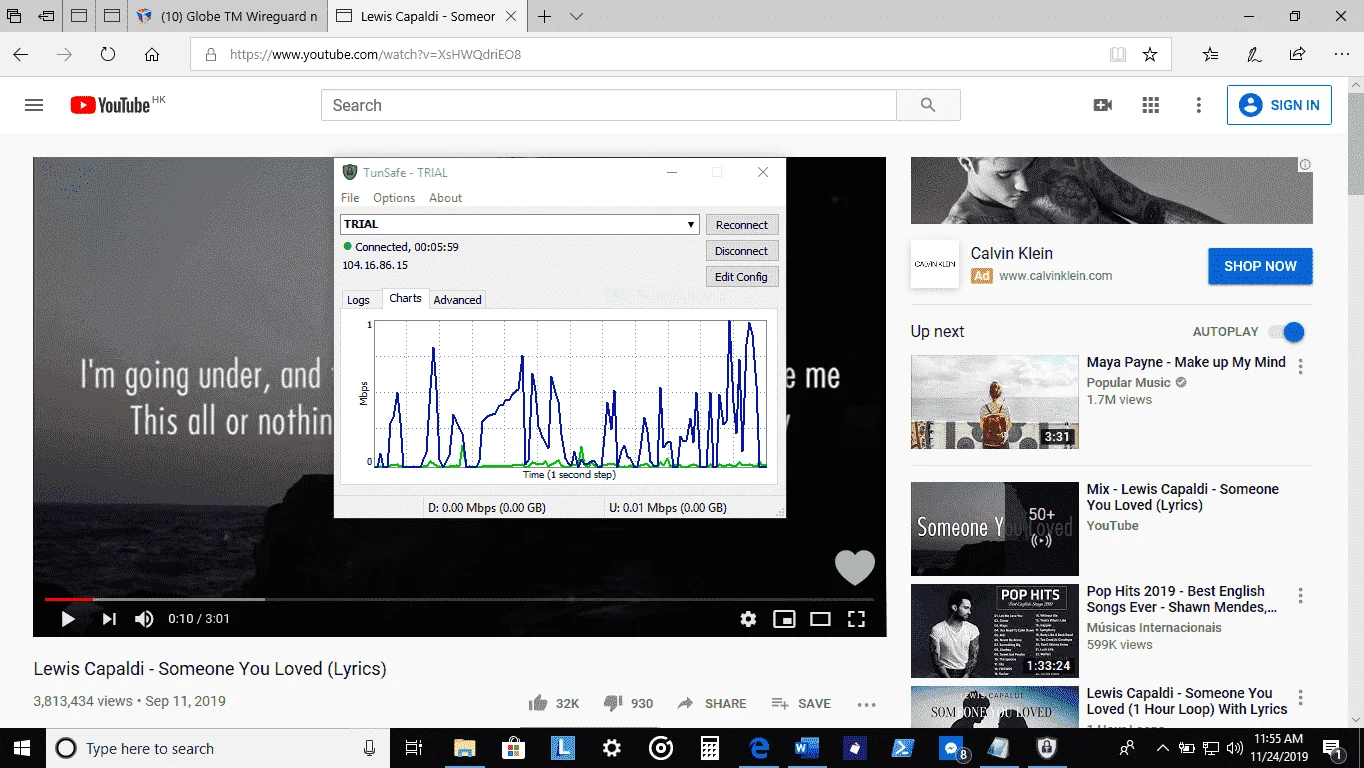Open options for 1 Hour Loop video

click(x=1301, y=698)
